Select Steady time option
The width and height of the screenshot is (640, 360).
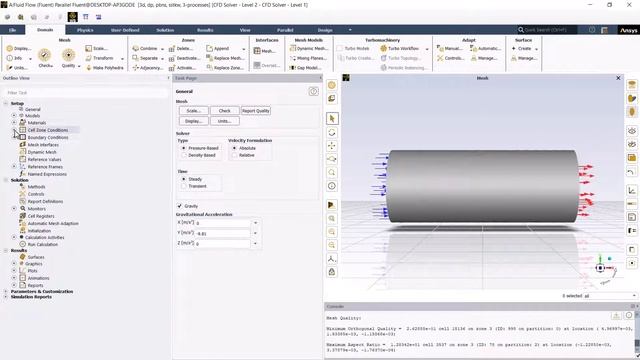point(184,179)
